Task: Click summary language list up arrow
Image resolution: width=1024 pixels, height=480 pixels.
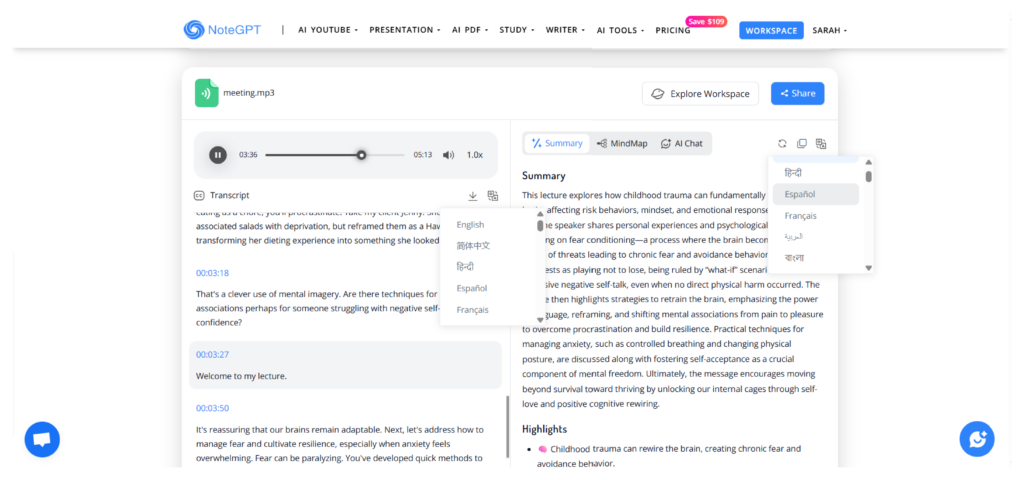Action: (x=869, y=162)
